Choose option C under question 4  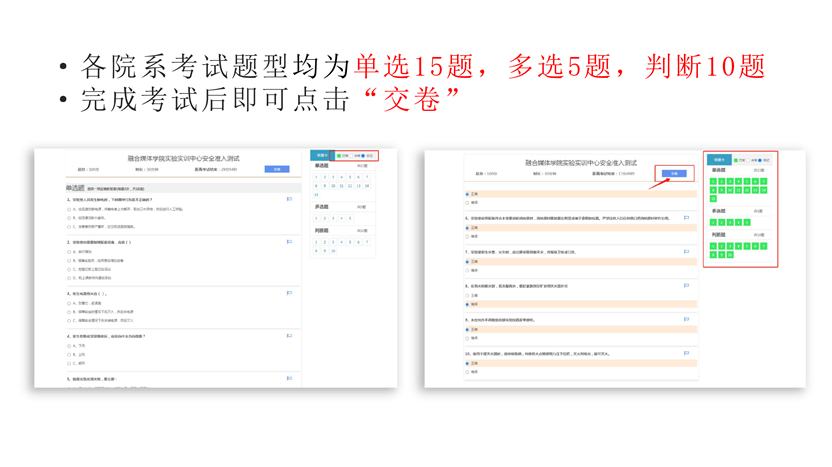(x=70, y=363)
